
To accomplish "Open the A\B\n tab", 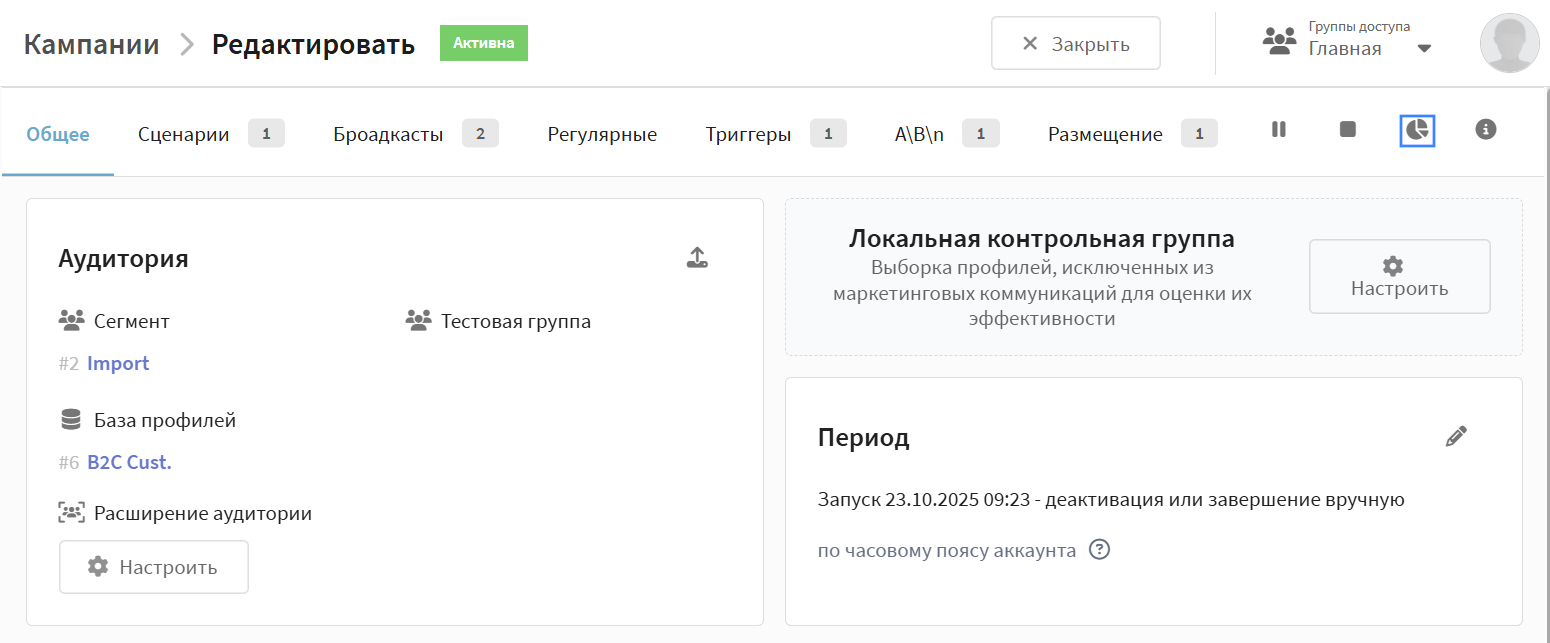I will (919, 134).
